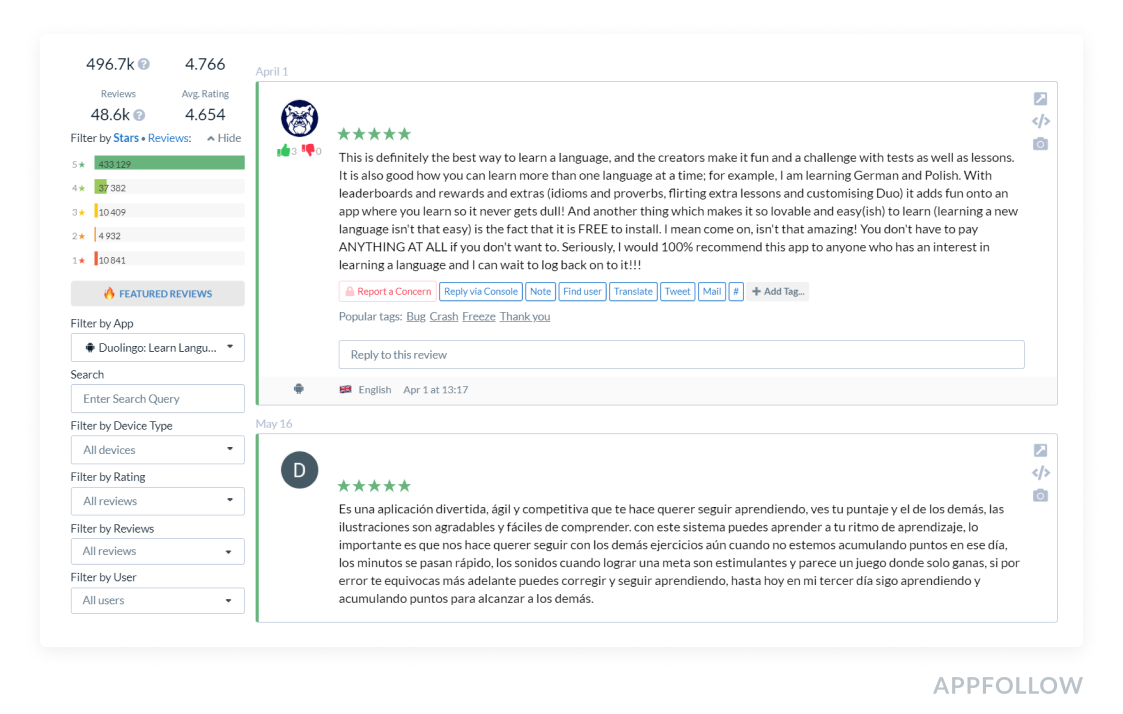The width and height of the screenshot is (1123, 714).
Task: Switch the filter to Reviews link
Action: coord(167,138)
